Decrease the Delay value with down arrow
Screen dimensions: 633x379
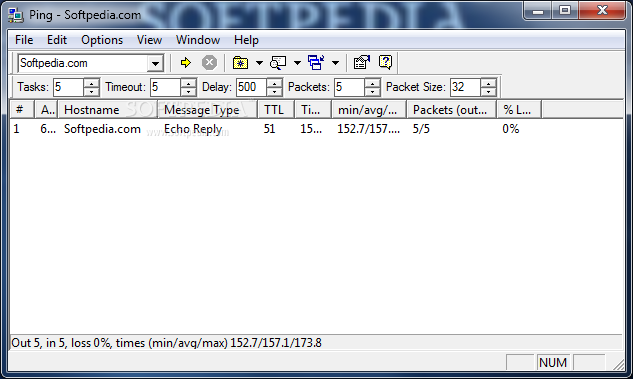pos(275,92)
